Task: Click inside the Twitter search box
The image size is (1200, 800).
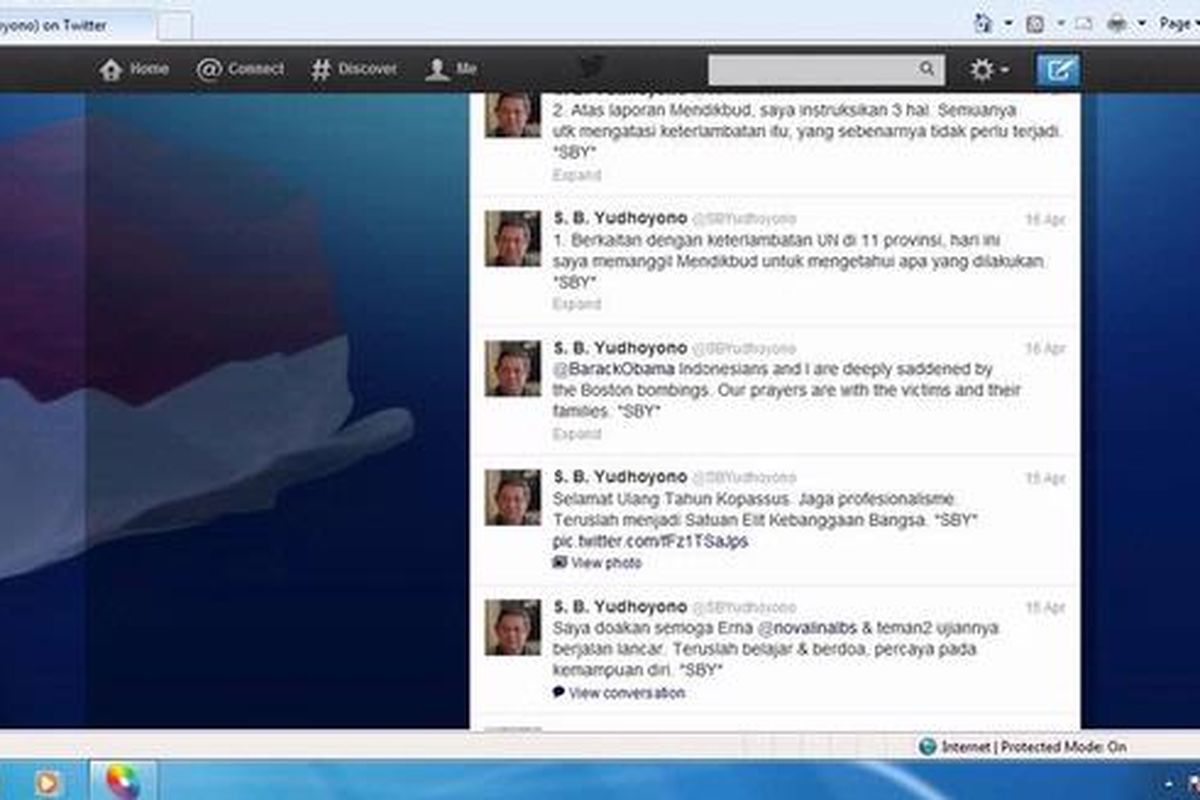Action: [810, 70]
